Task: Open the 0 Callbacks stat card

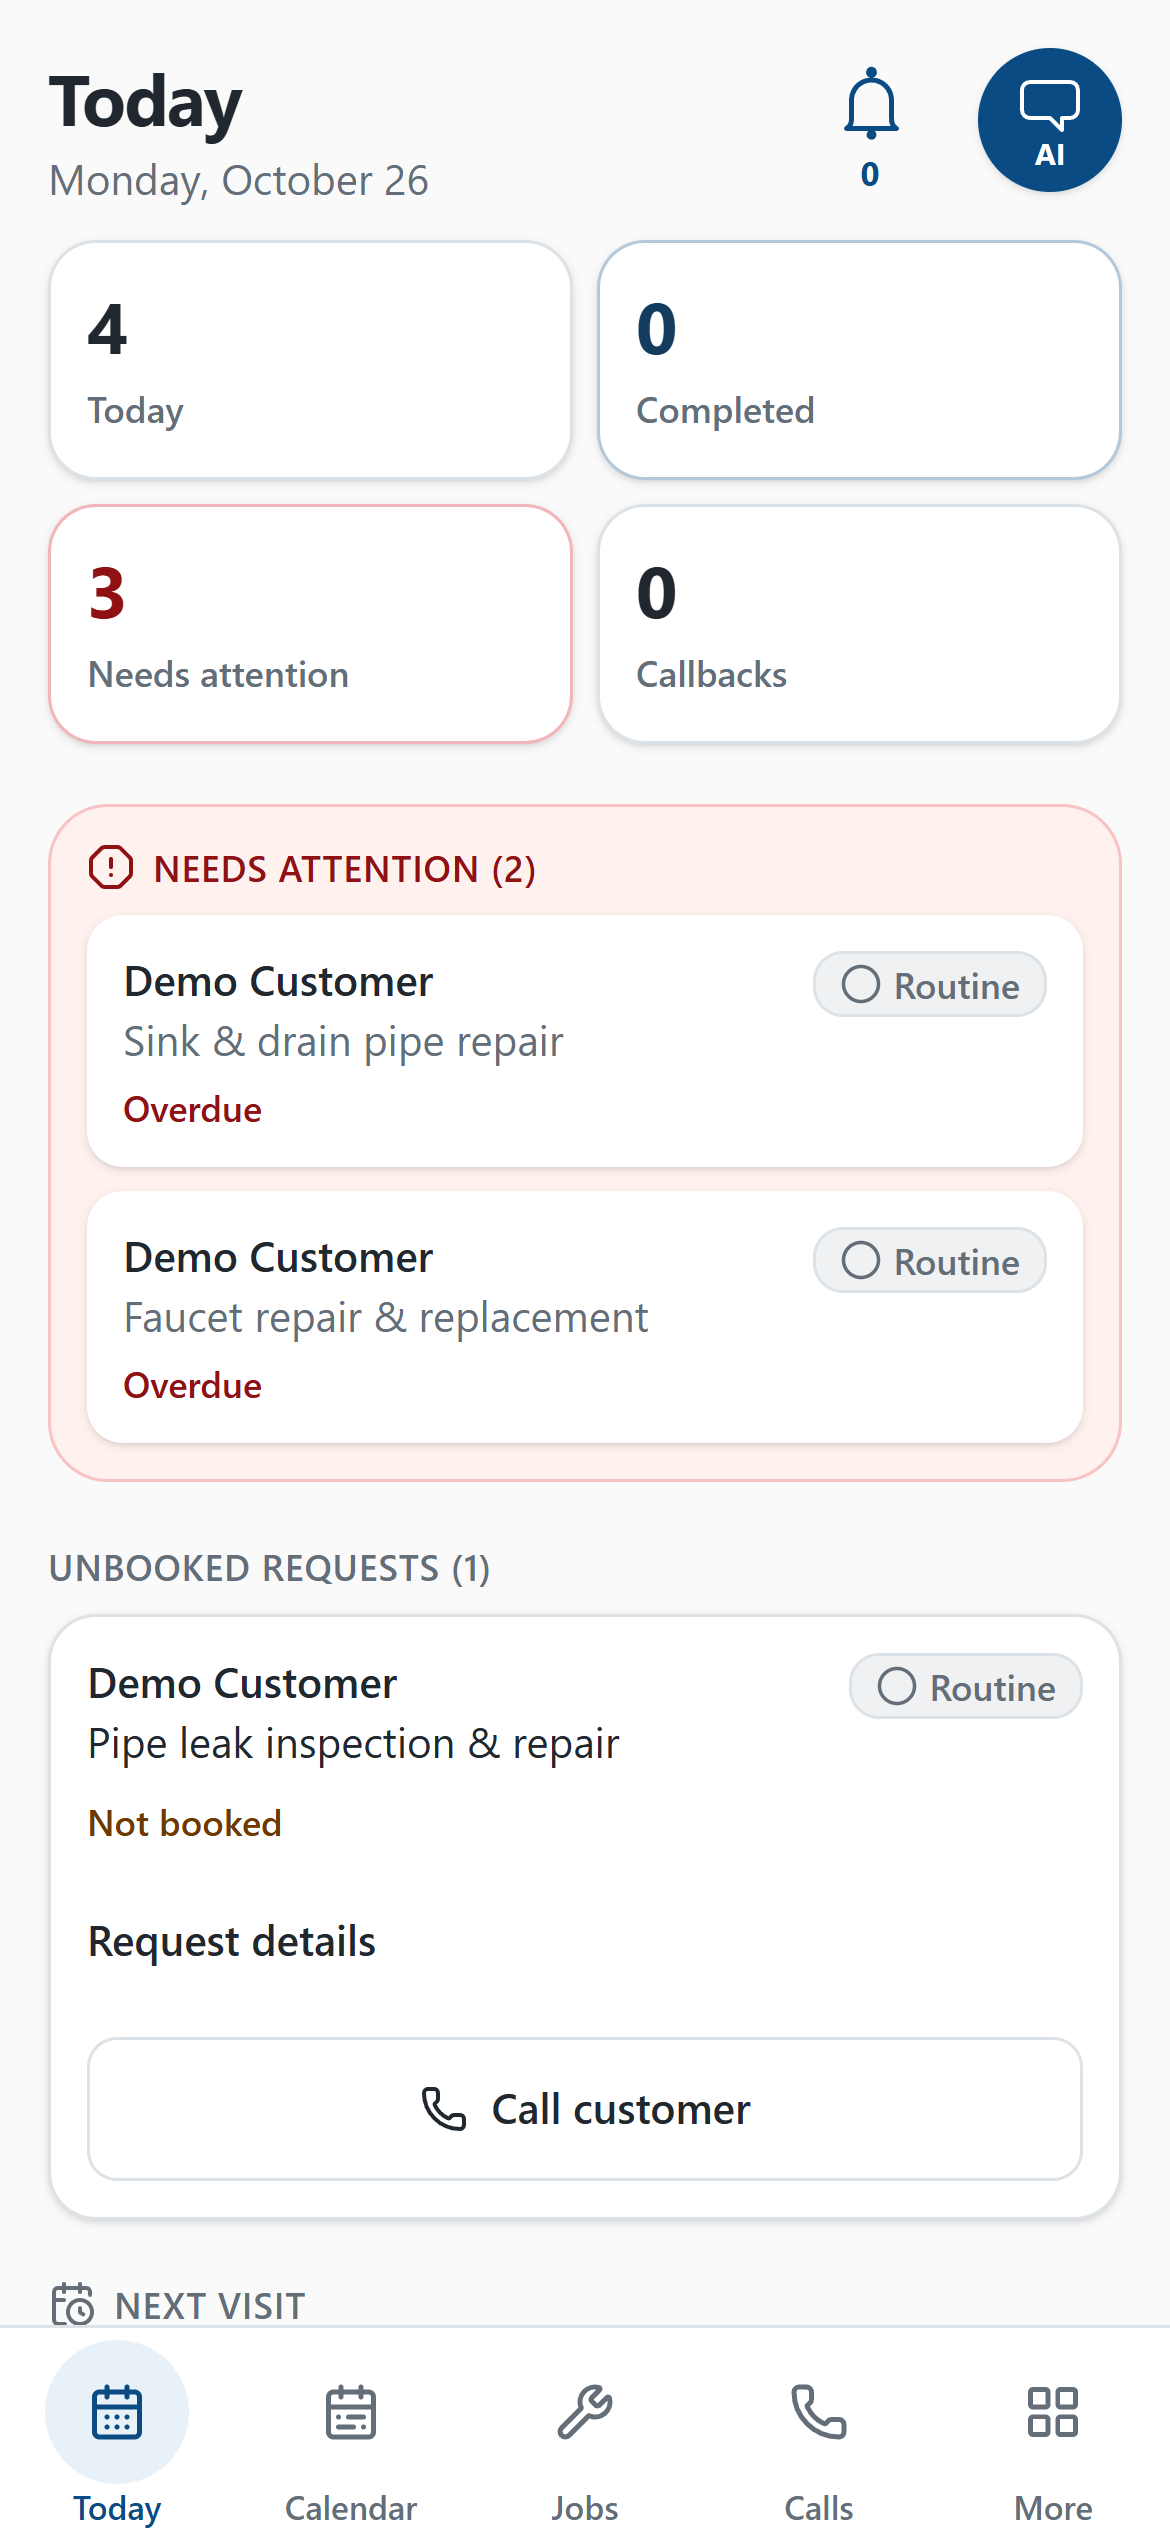Action: 859,624
